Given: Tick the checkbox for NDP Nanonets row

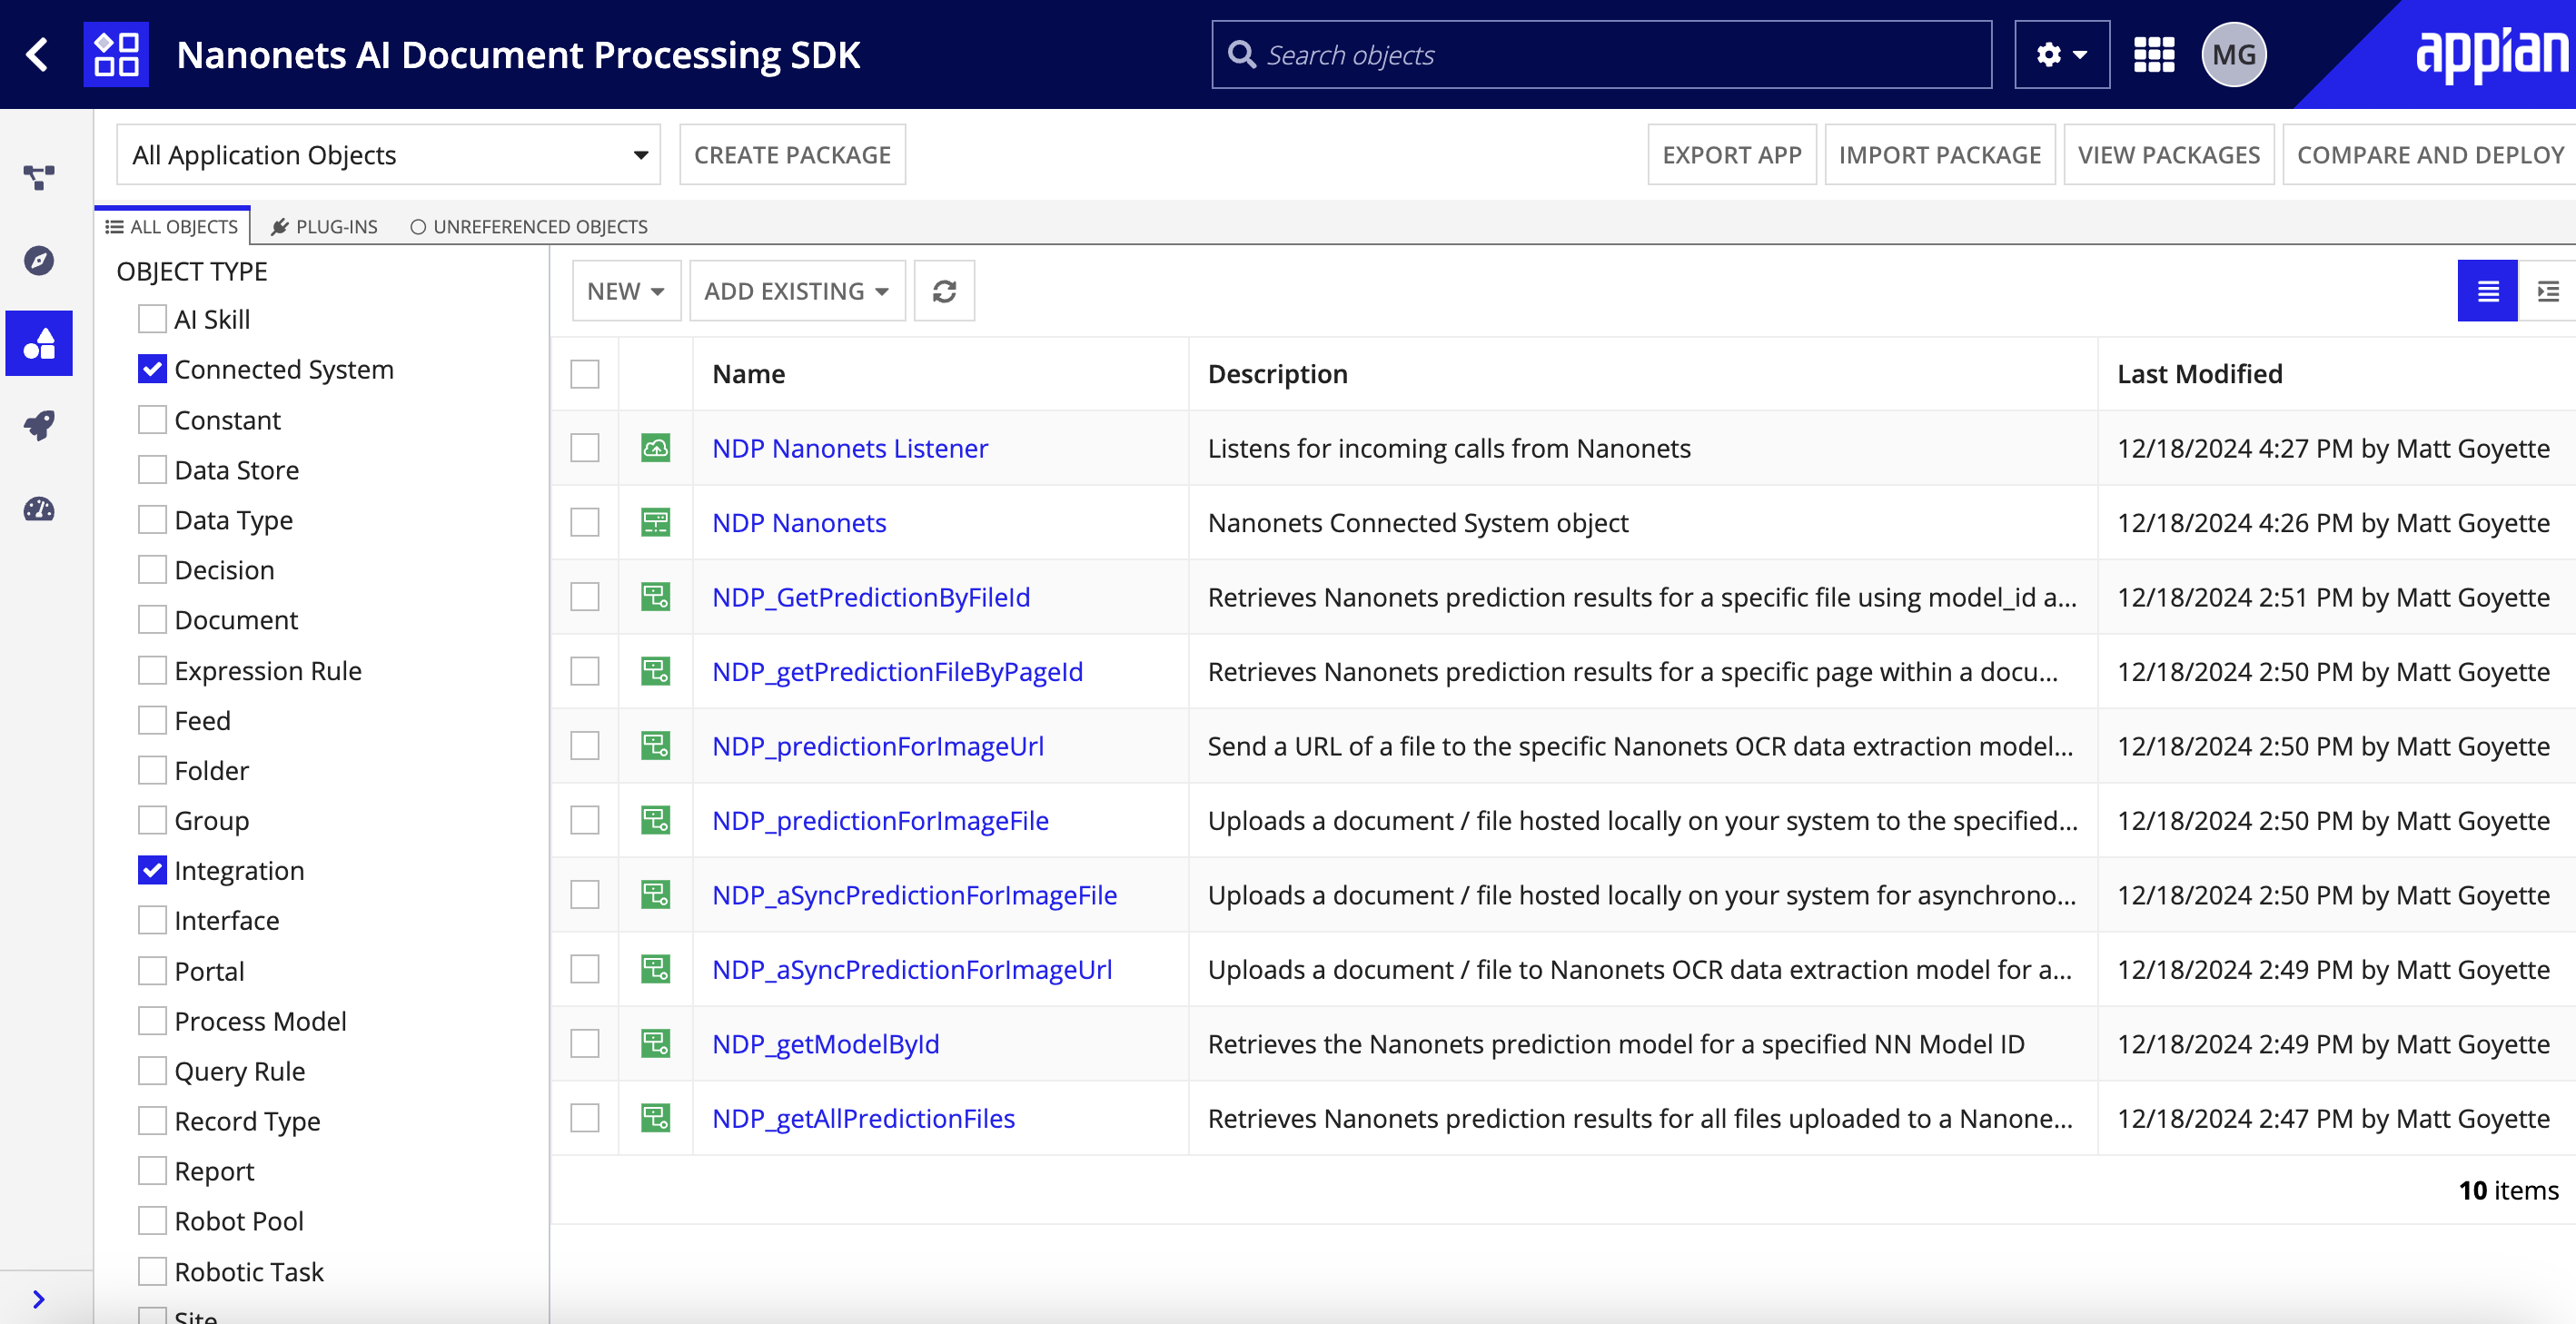Looking at the screenshot, I should [x=585, y=522].
